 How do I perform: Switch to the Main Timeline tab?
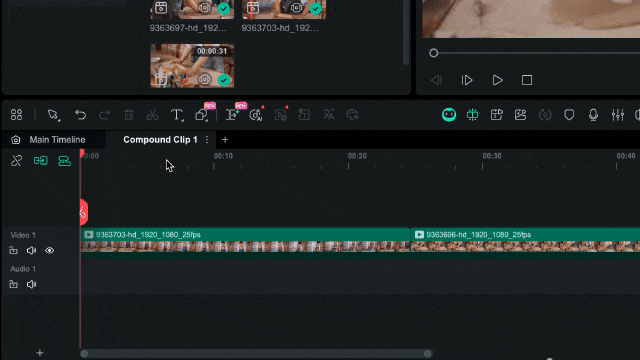click(57, 140)
